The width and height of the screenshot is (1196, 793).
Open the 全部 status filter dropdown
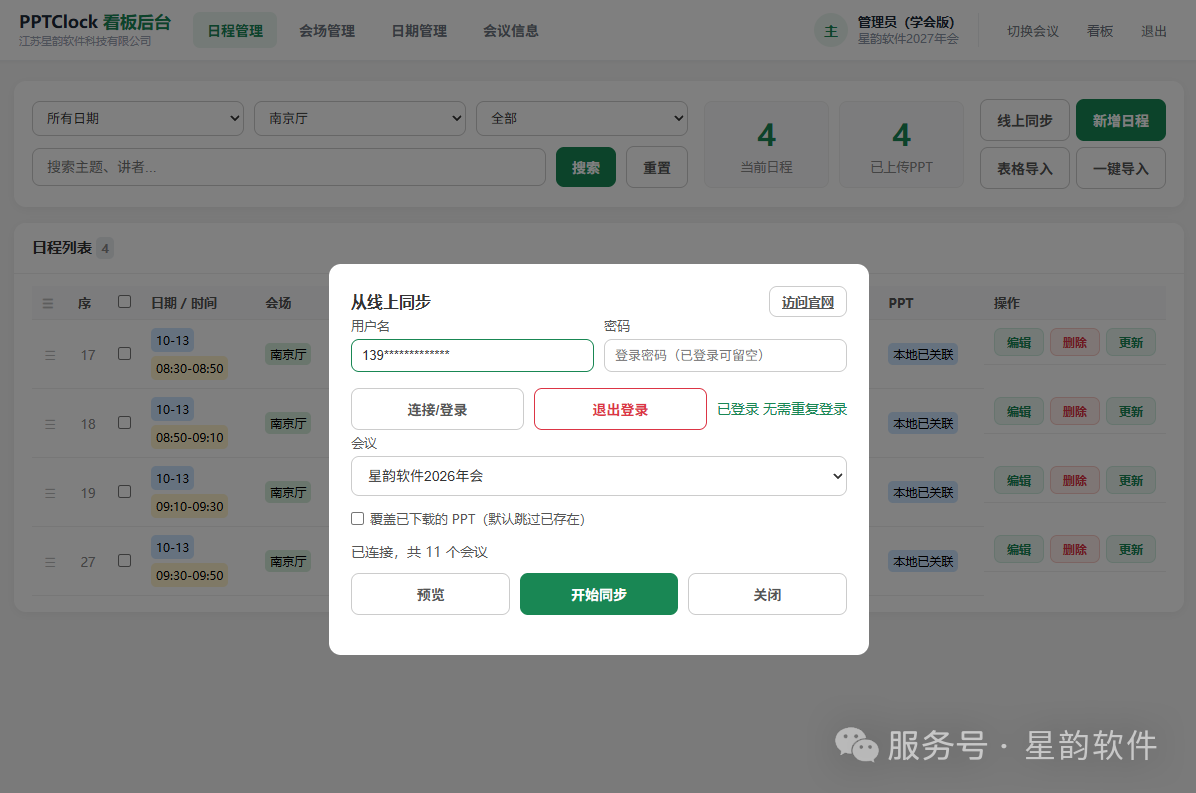coord(582,118)
